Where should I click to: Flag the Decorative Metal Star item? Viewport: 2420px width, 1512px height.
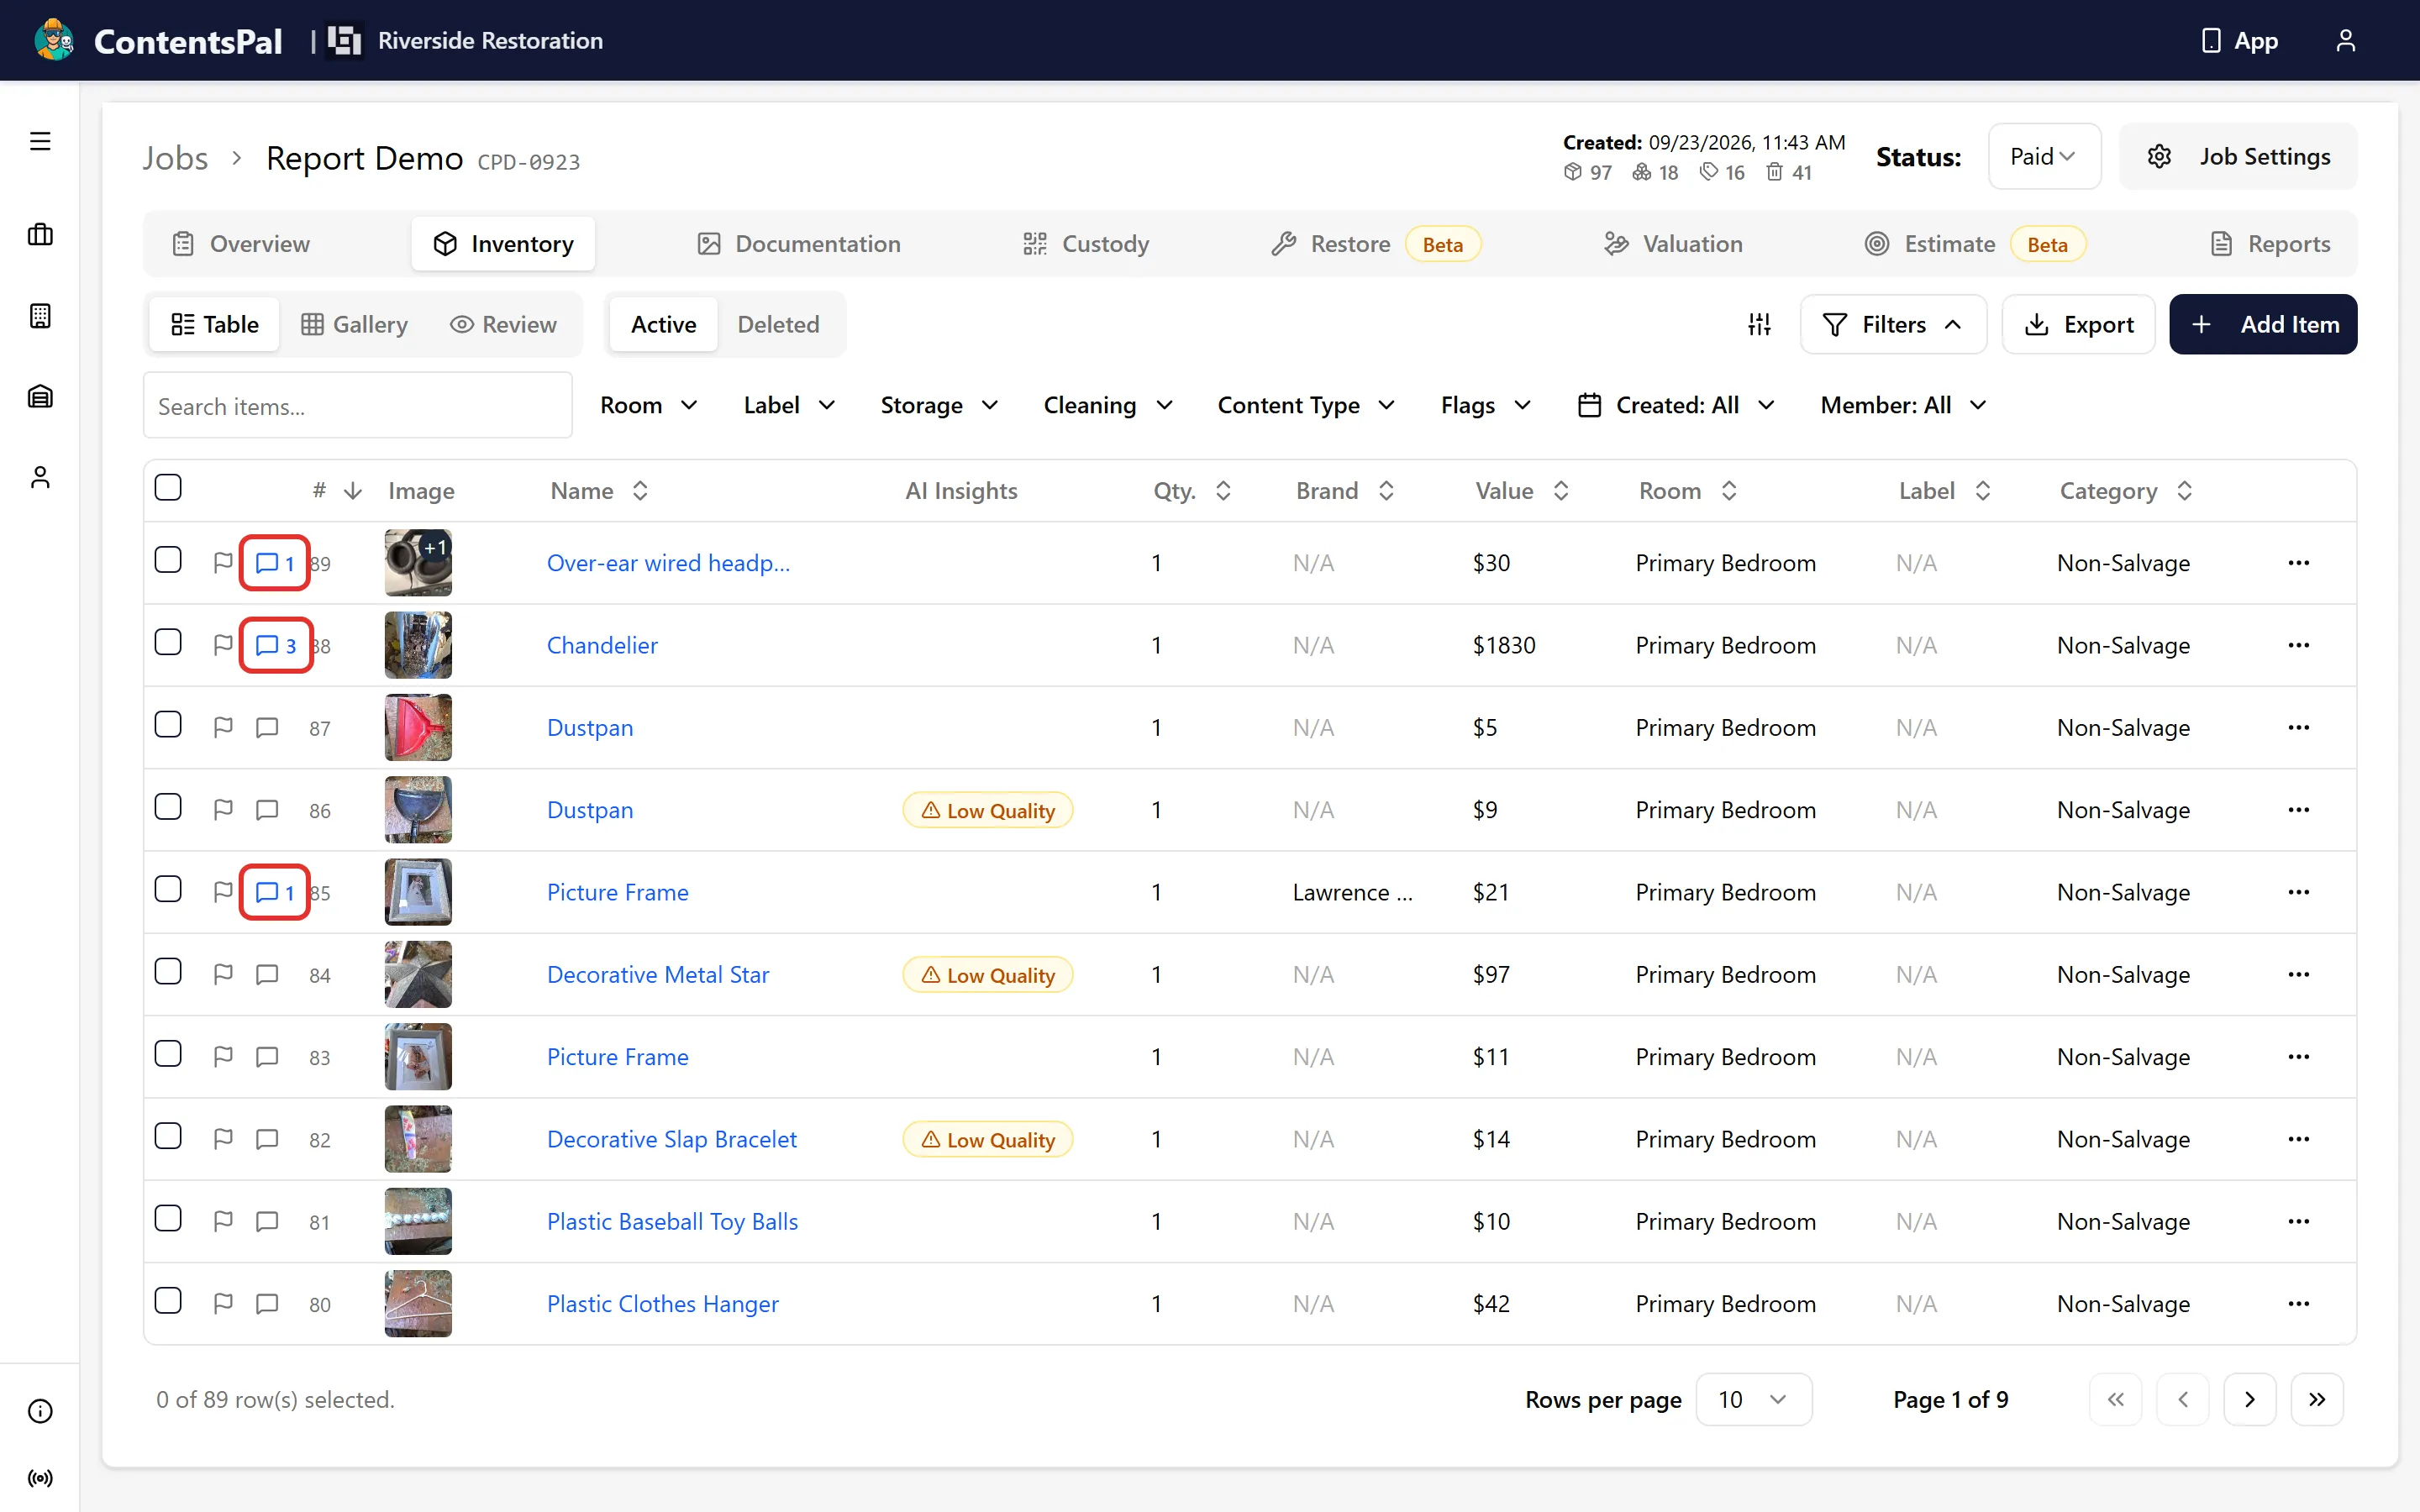pyautogui.click(x=223, y=974)
